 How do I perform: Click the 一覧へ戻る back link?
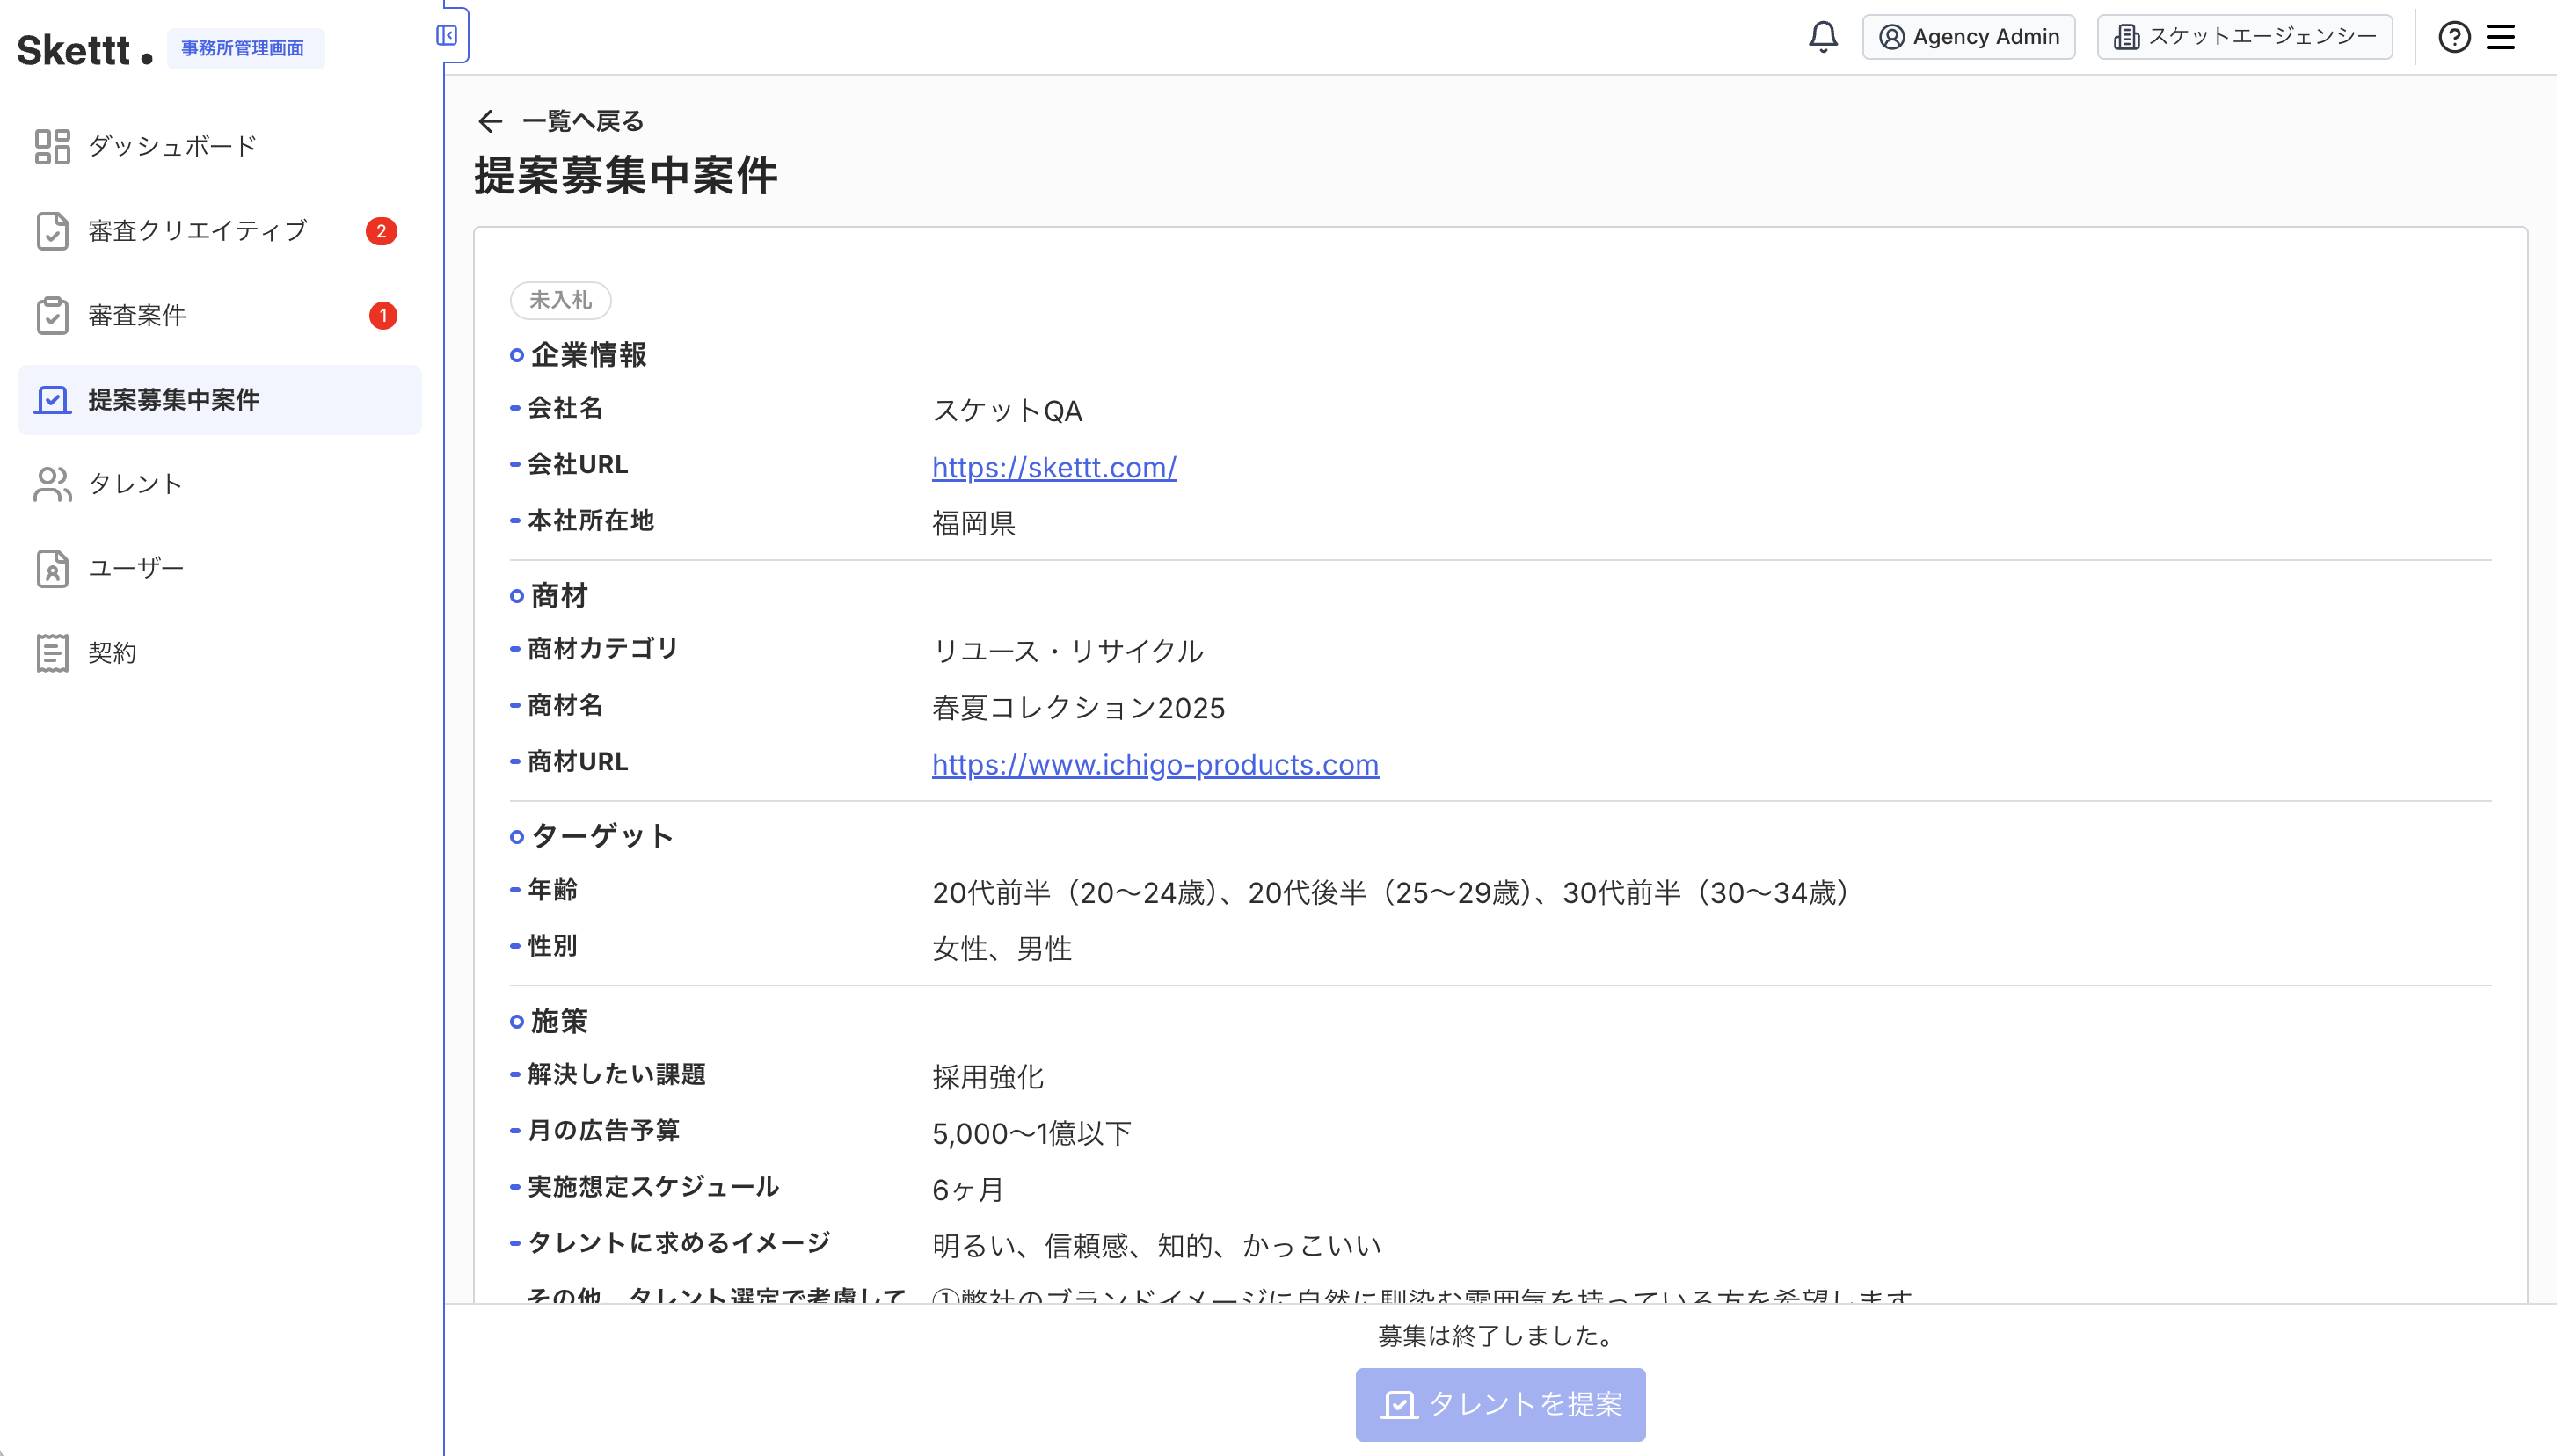pos(582,122)
